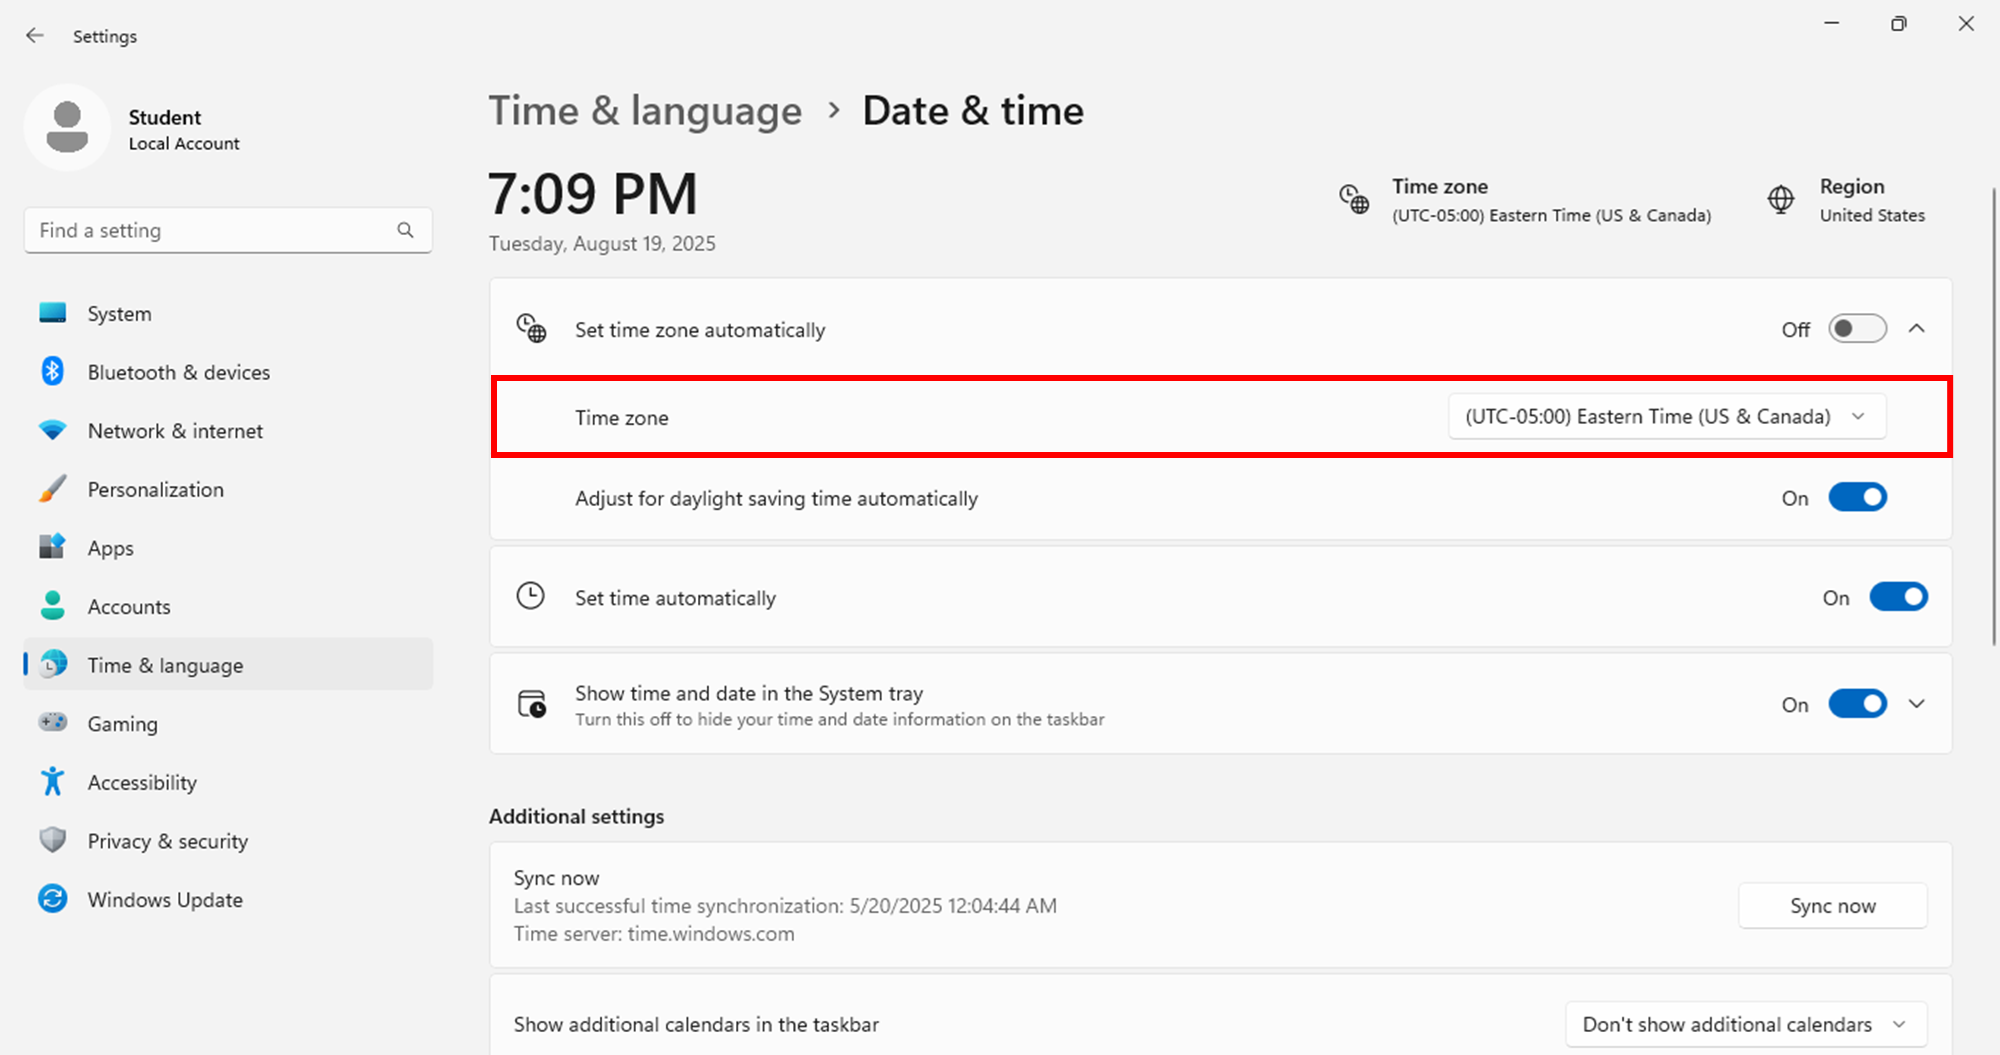
Task: Click the vertical scrollbar on right
Action: coord(1994,416)
